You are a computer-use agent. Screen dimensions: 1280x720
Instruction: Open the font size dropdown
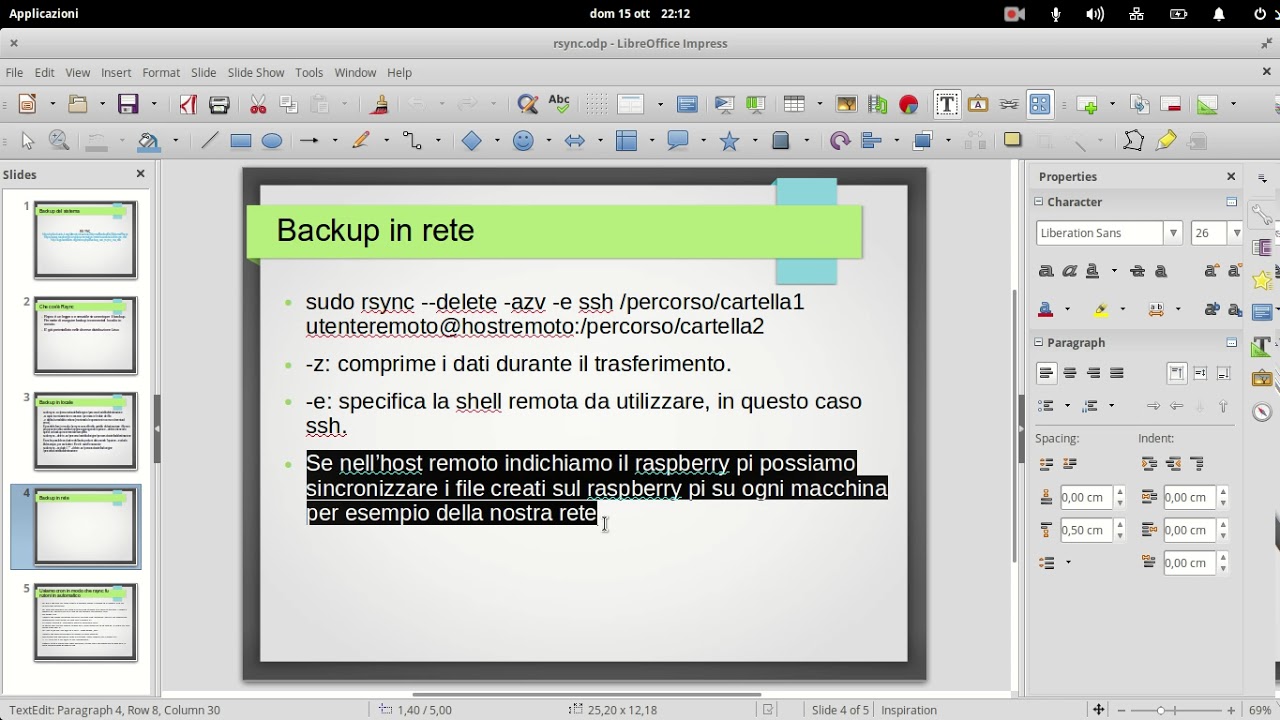[1236, 233]
